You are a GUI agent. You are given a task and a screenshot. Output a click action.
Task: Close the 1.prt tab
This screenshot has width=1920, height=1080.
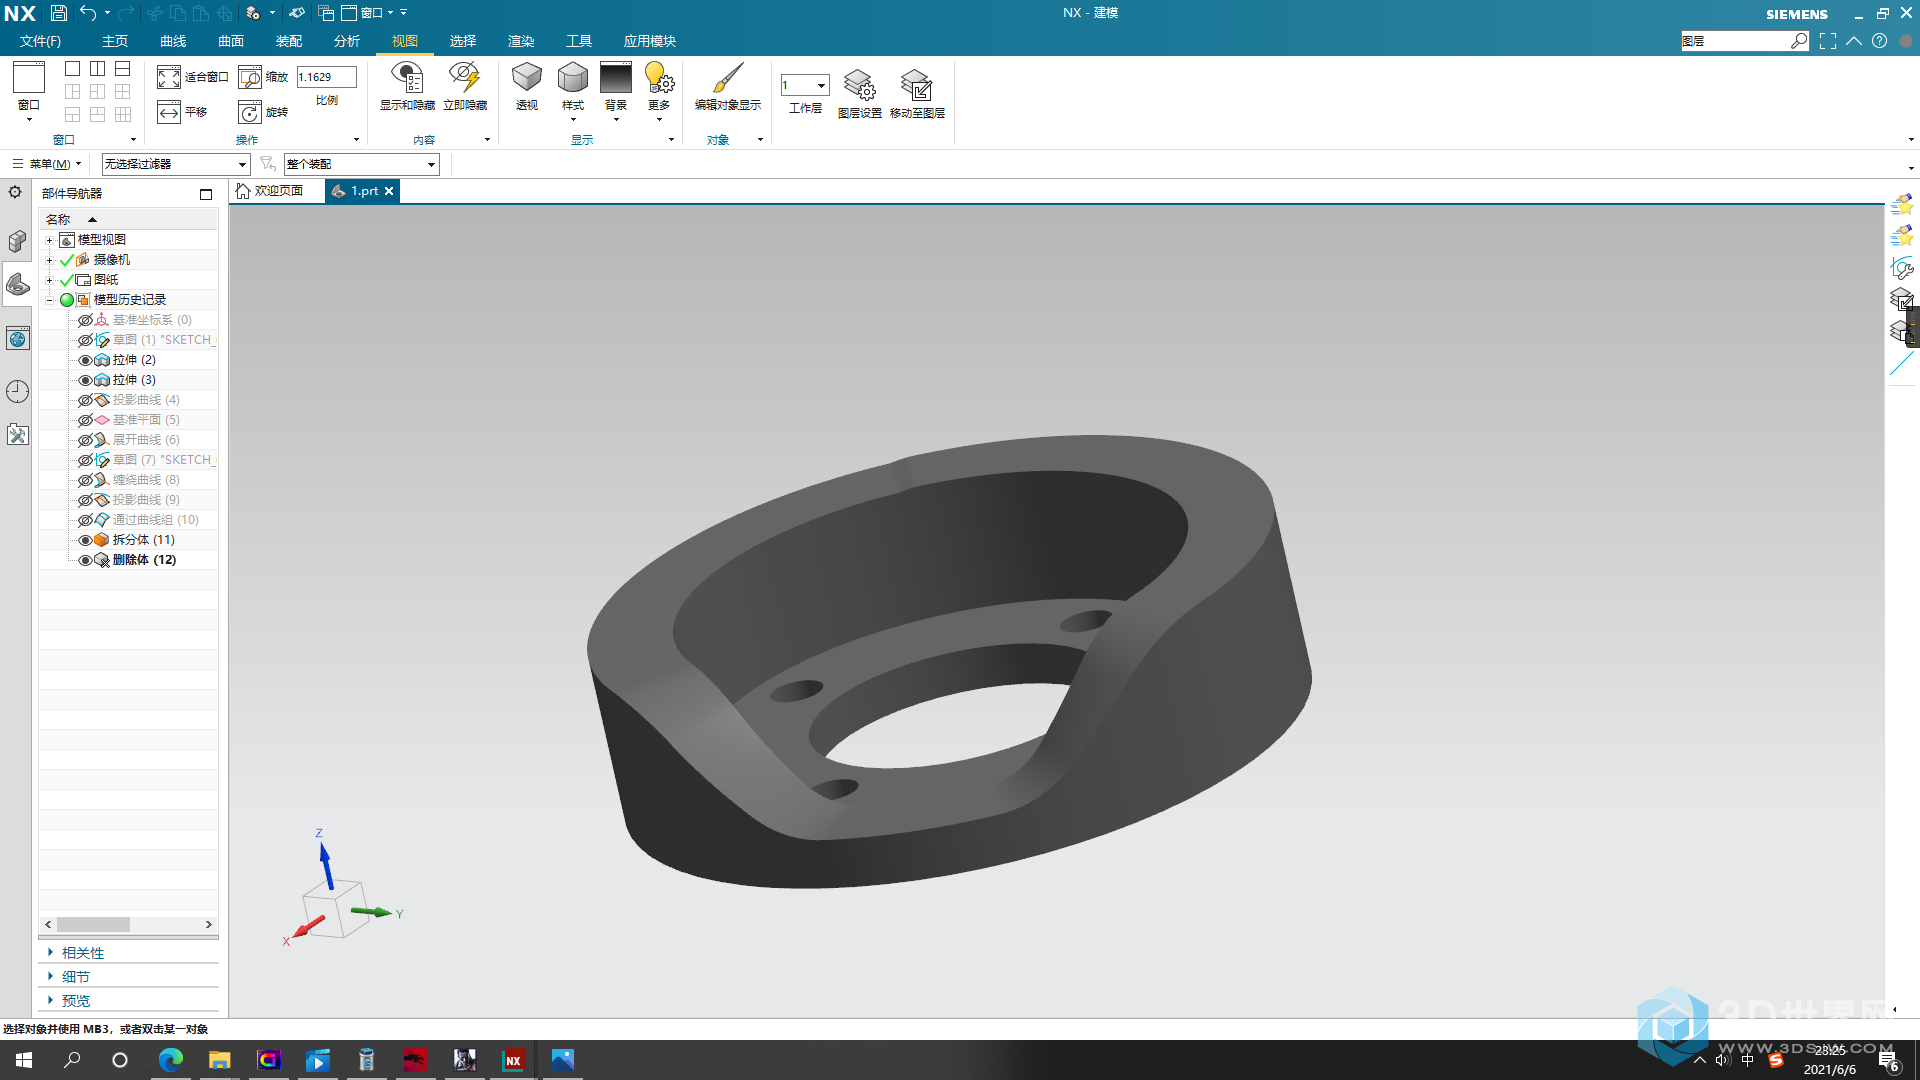389,191
